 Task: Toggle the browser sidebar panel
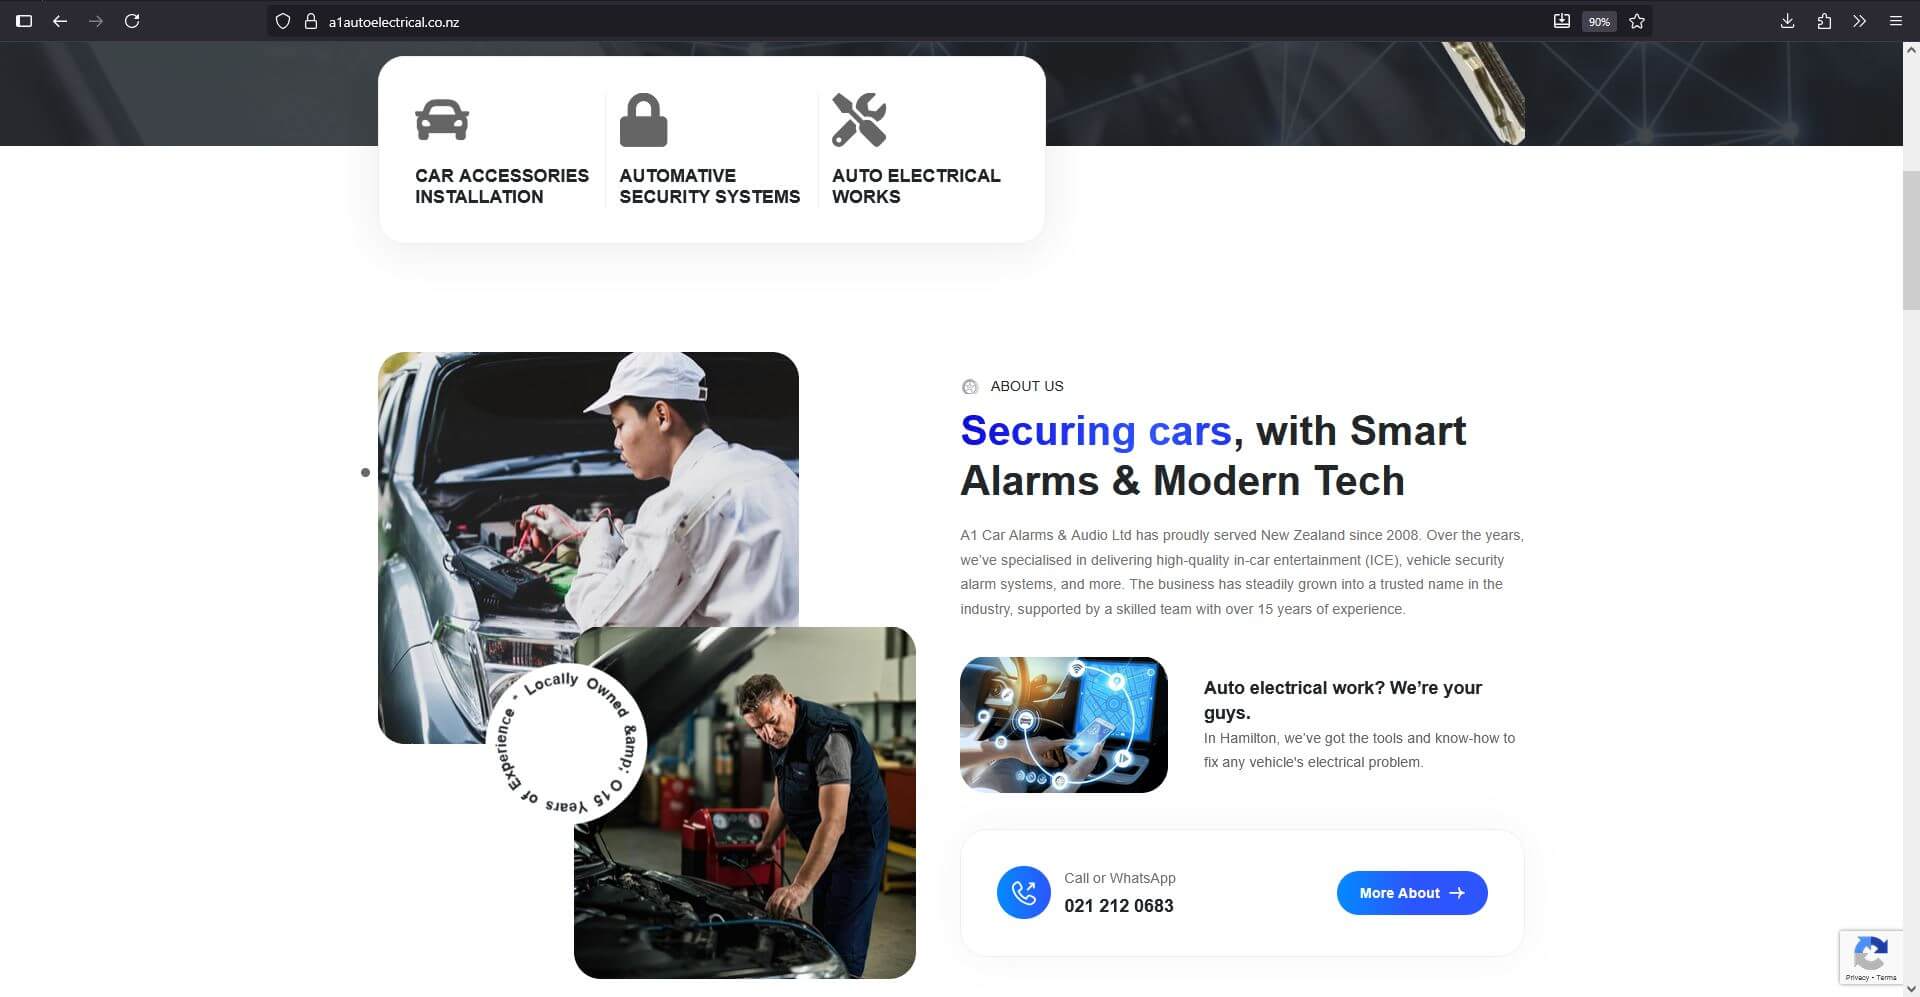[x=24, y=21]
